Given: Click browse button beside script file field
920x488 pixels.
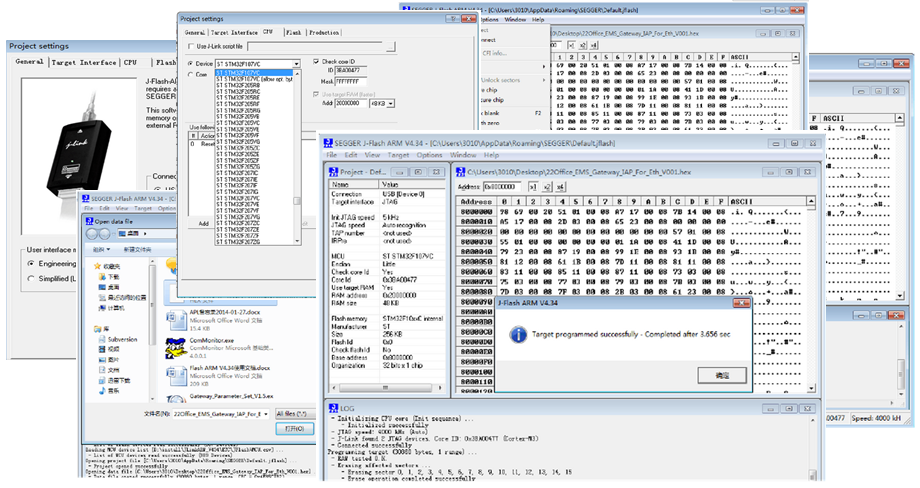Looking at the screenshot, I should pyautogui.click(x=391, y=46).
